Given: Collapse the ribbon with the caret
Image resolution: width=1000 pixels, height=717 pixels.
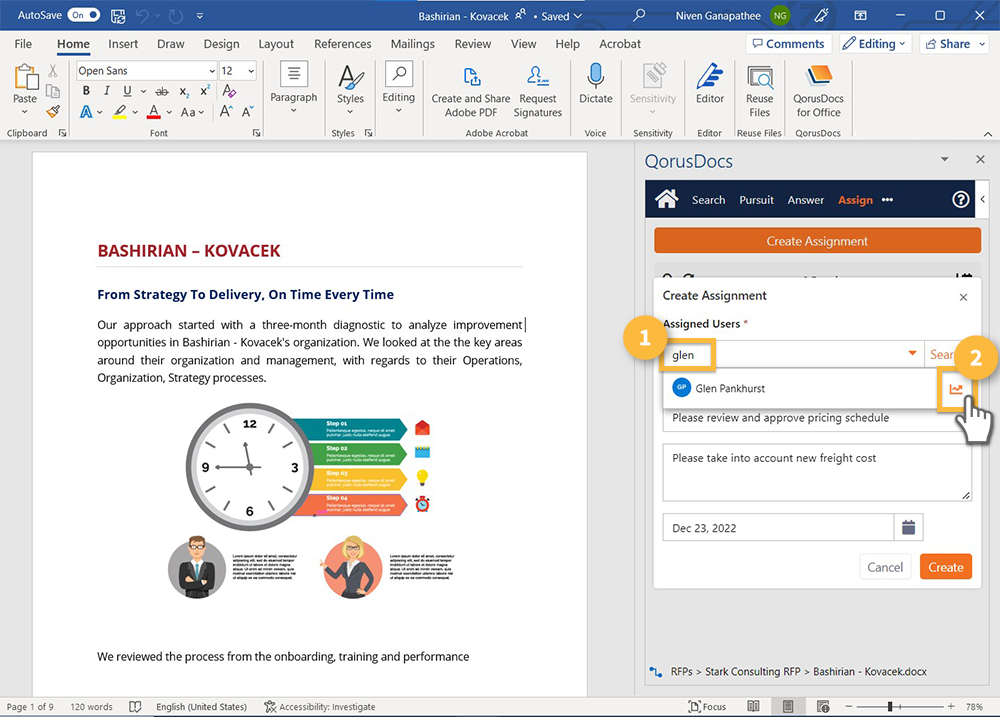Looking at the screenshot, I should (987, 133).
